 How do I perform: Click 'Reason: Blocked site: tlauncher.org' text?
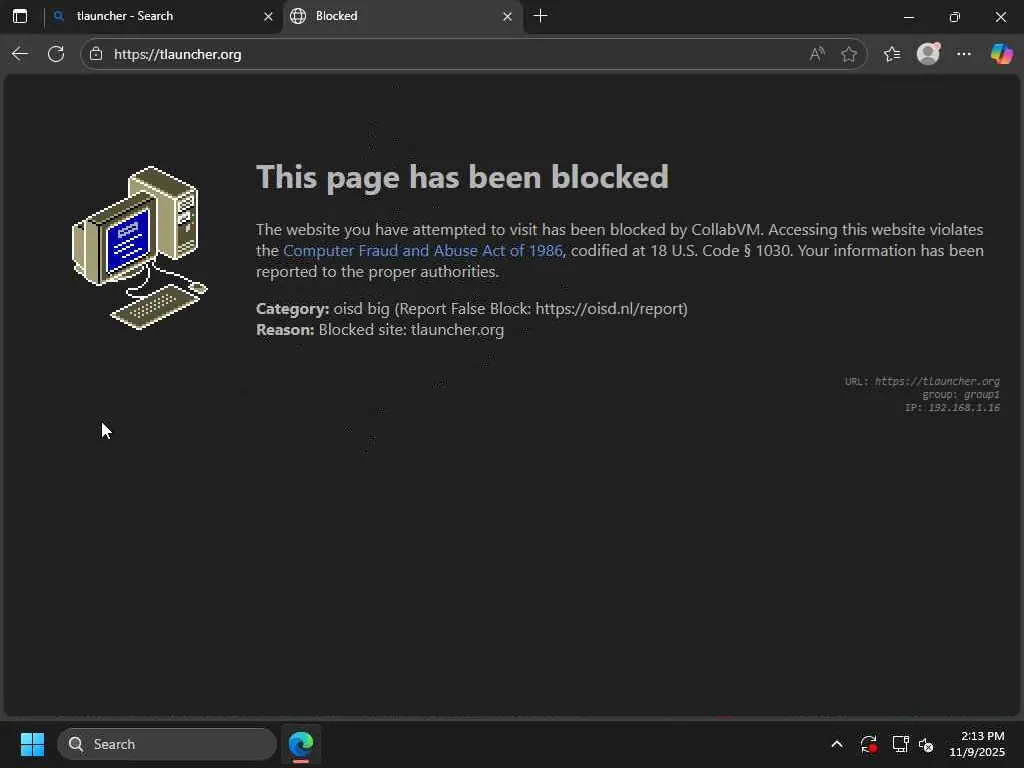tap(380, 329)
